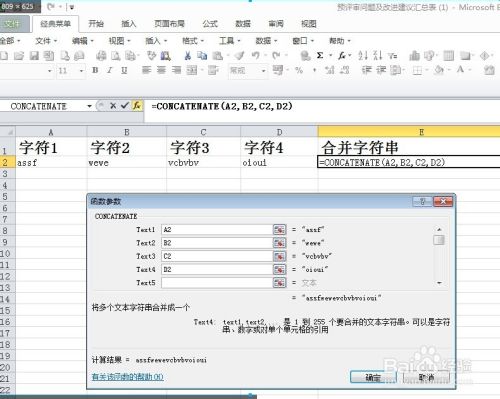500x399 pixels.
Task: Select cell A2 containing assf
Action: (x=51, y=163)
